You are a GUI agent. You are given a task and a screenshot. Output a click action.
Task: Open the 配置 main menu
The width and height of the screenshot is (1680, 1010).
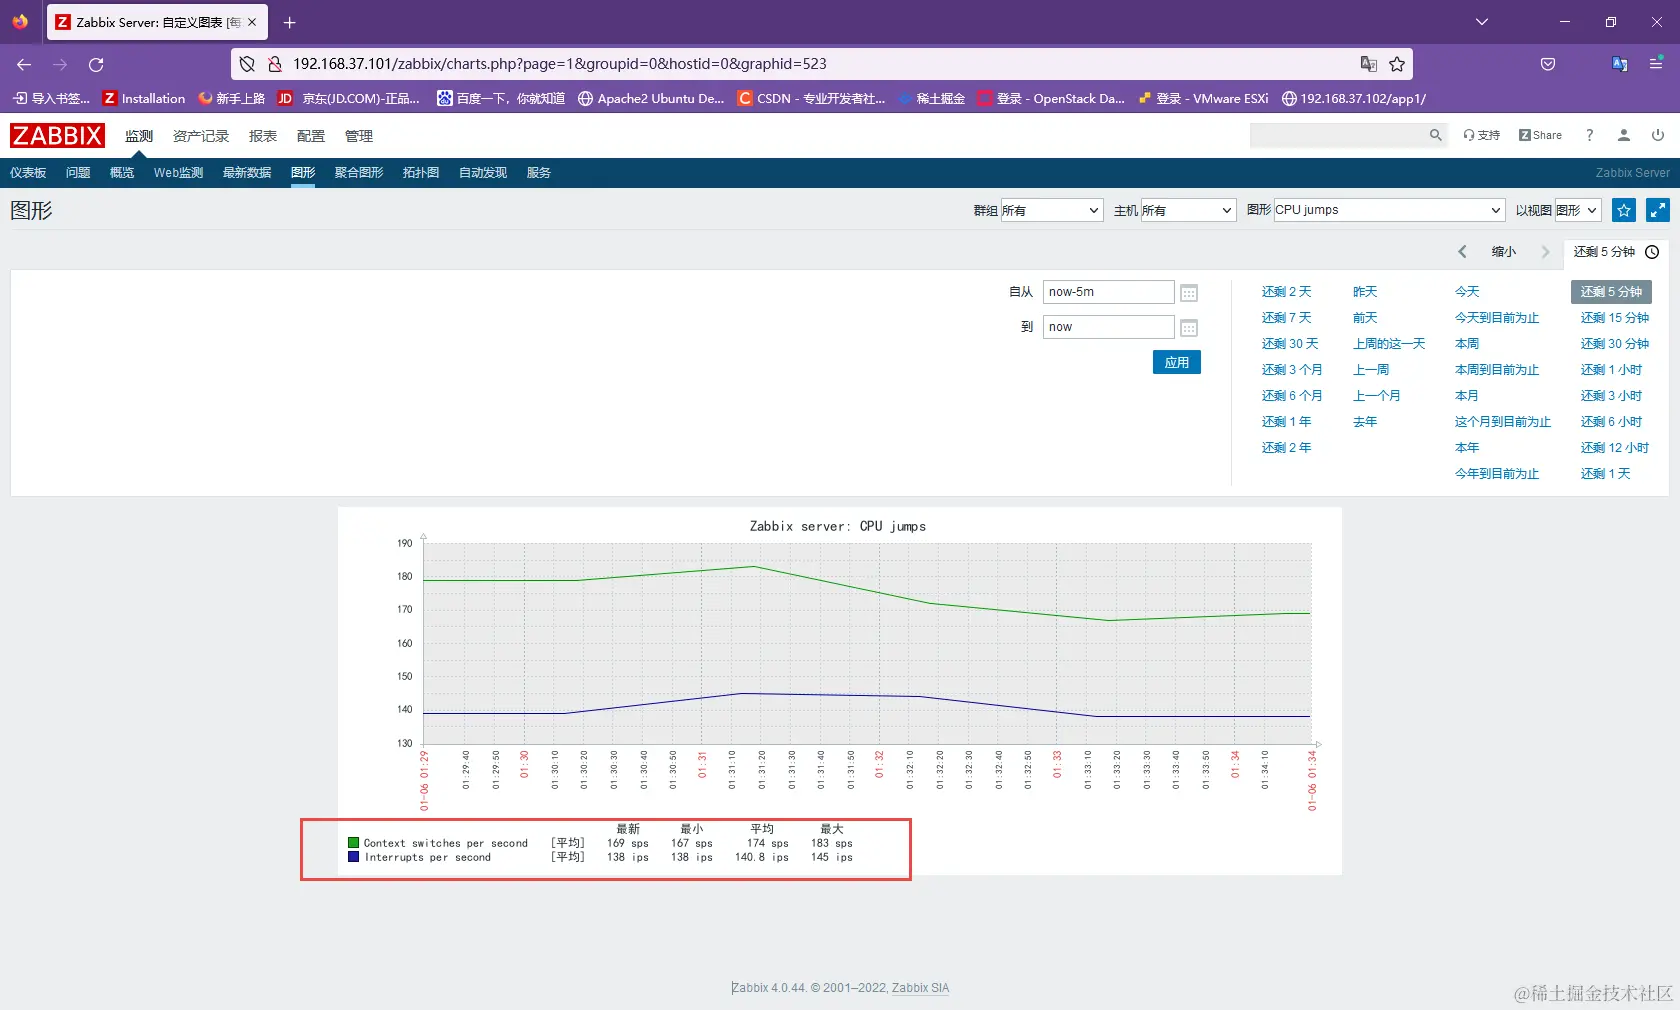(x=311, y=136)
